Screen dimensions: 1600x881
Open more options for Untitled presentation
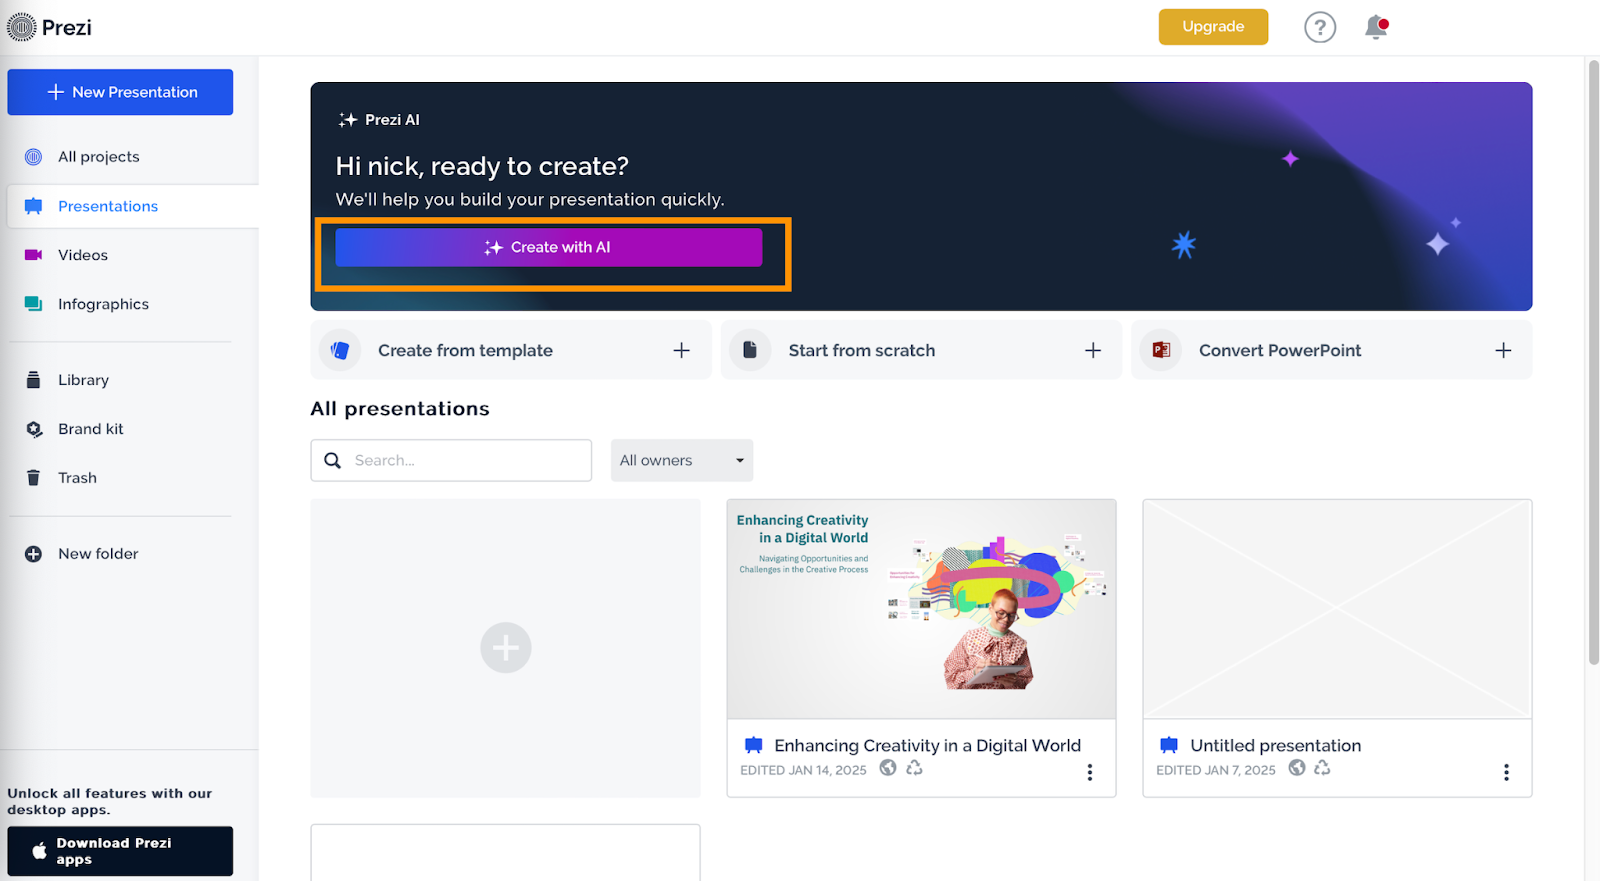tap(1506, 772)
